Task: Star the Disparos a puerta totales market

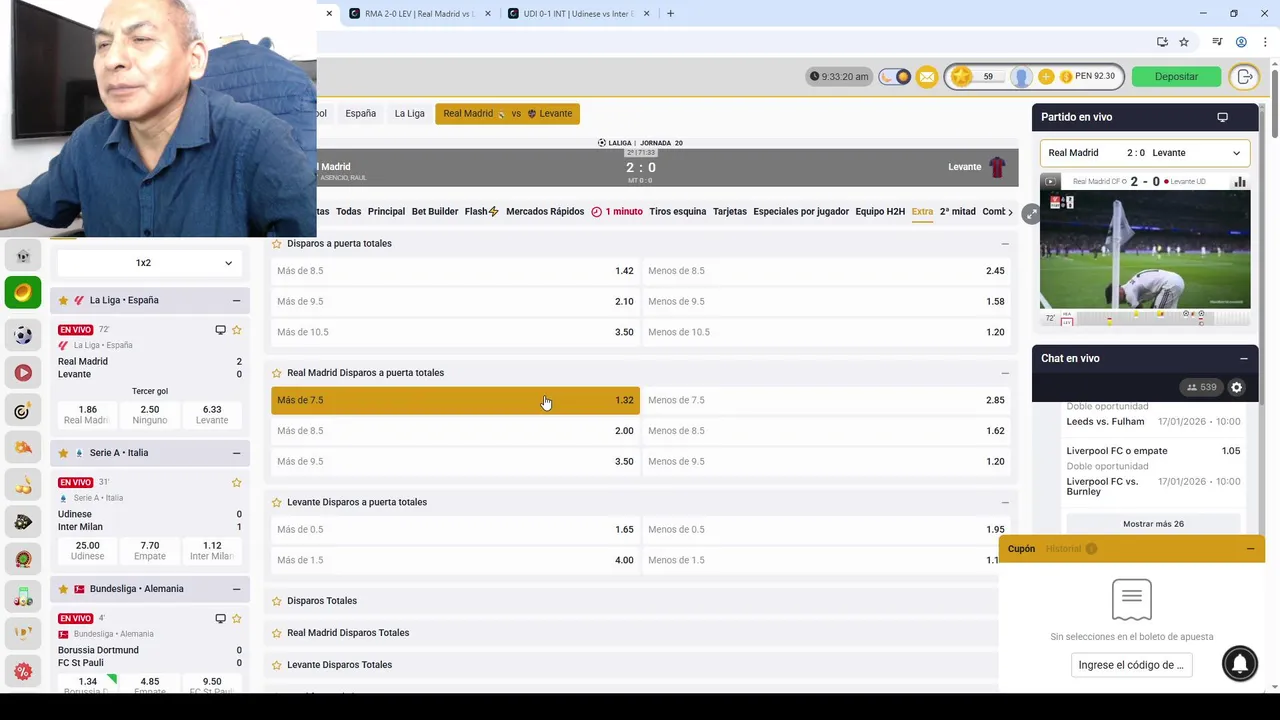Action: click(277, 243)
